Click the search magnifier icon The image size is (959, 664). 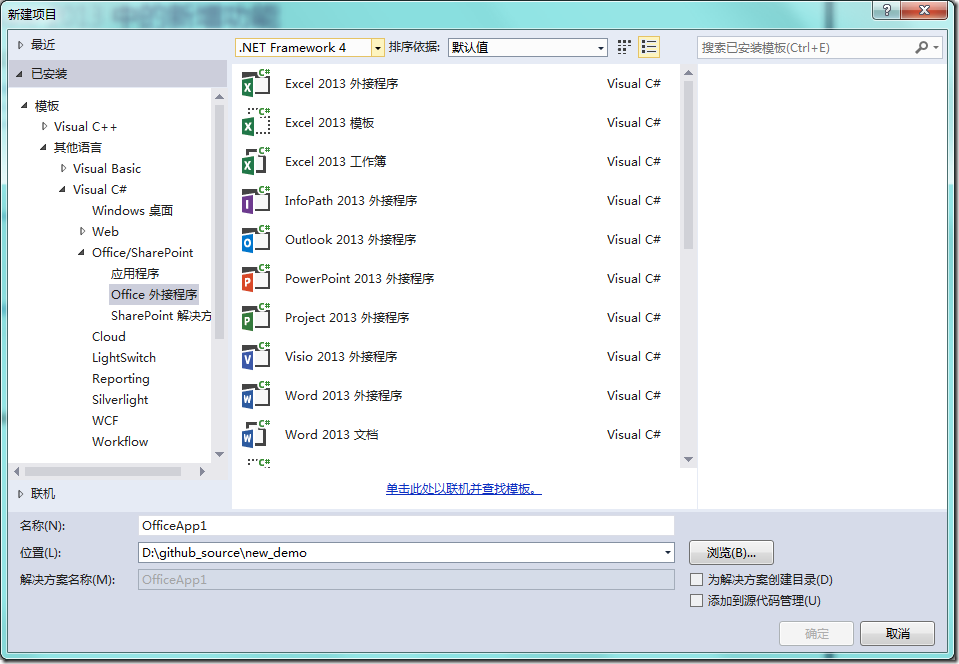921,47
